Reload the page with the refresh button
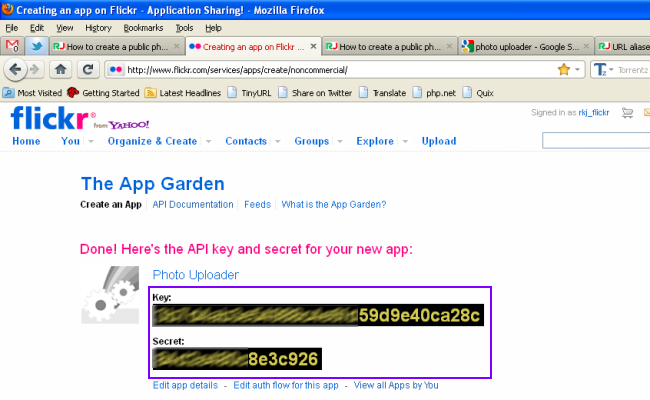Image resolution: width=650 pixels, height=400 pixels. 87,69
